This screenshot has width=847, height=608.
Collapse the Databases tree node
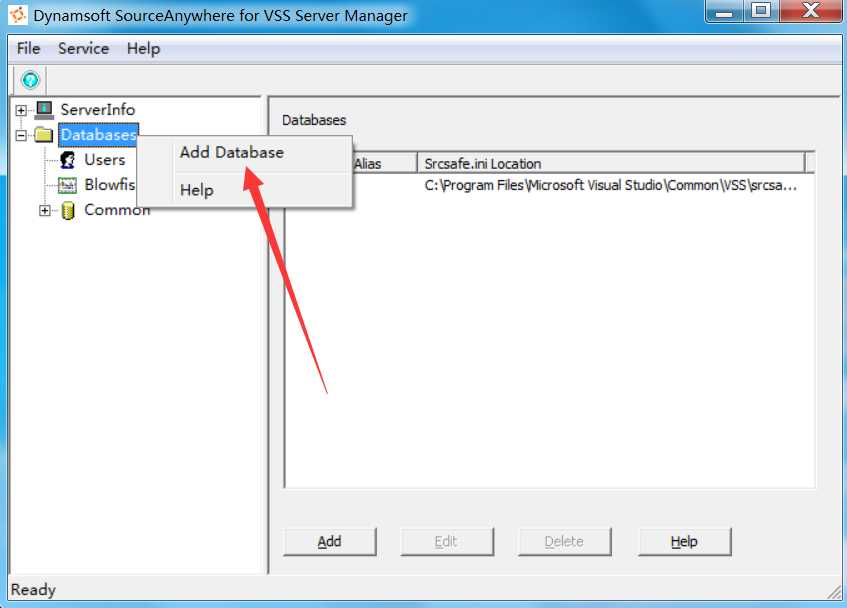click(x=21, y=135)
